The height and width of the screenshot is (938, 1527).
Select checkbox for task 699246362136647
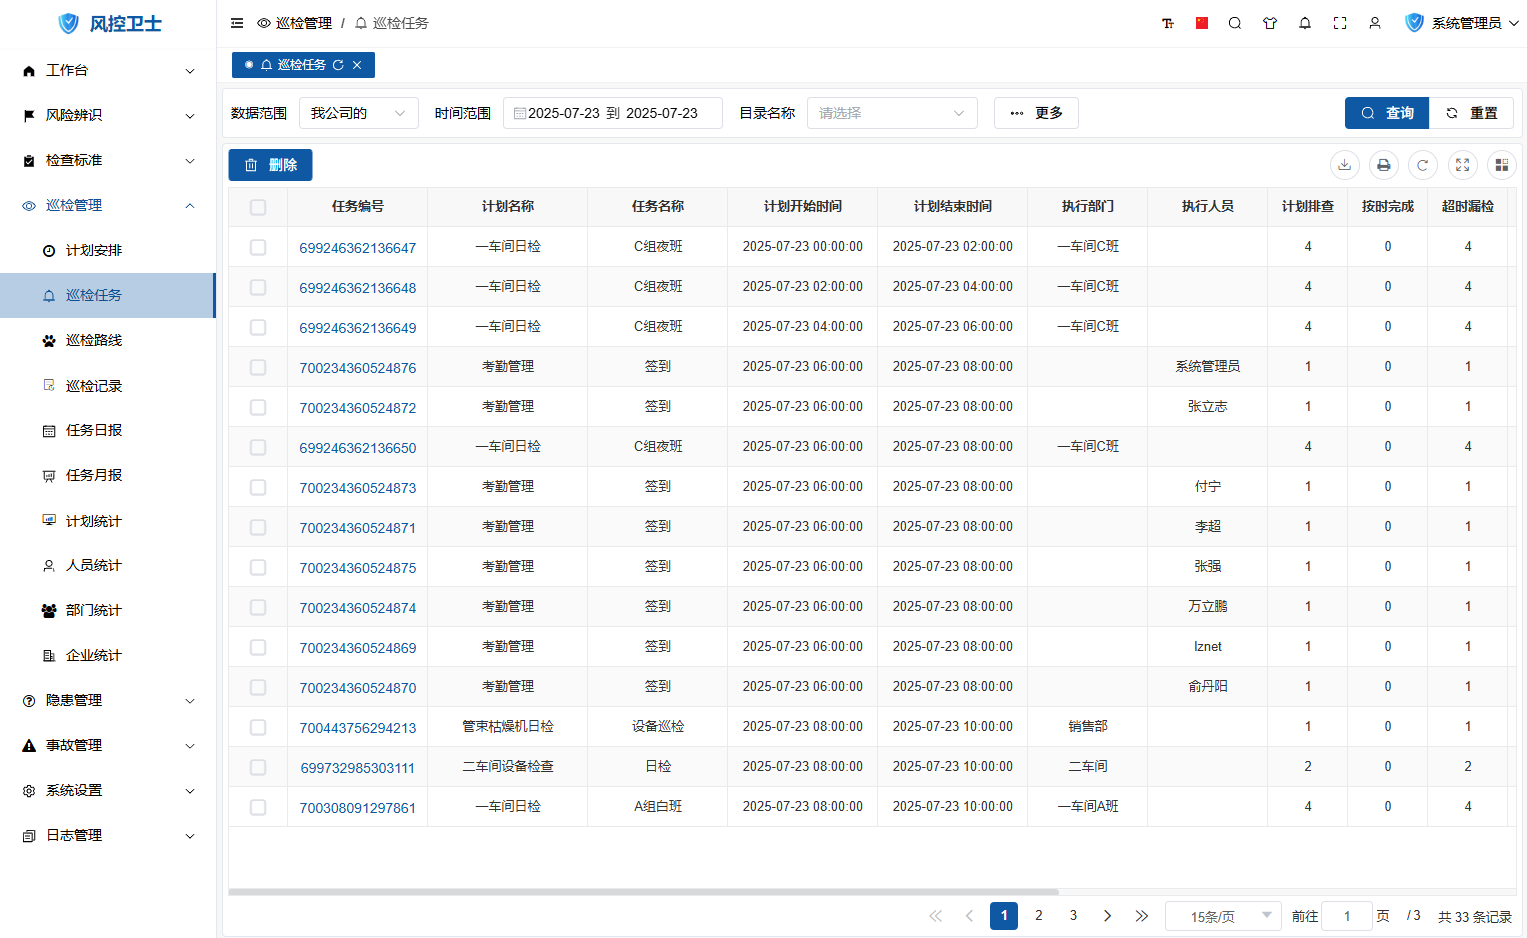pyautogui.click(x=258, y=247)
